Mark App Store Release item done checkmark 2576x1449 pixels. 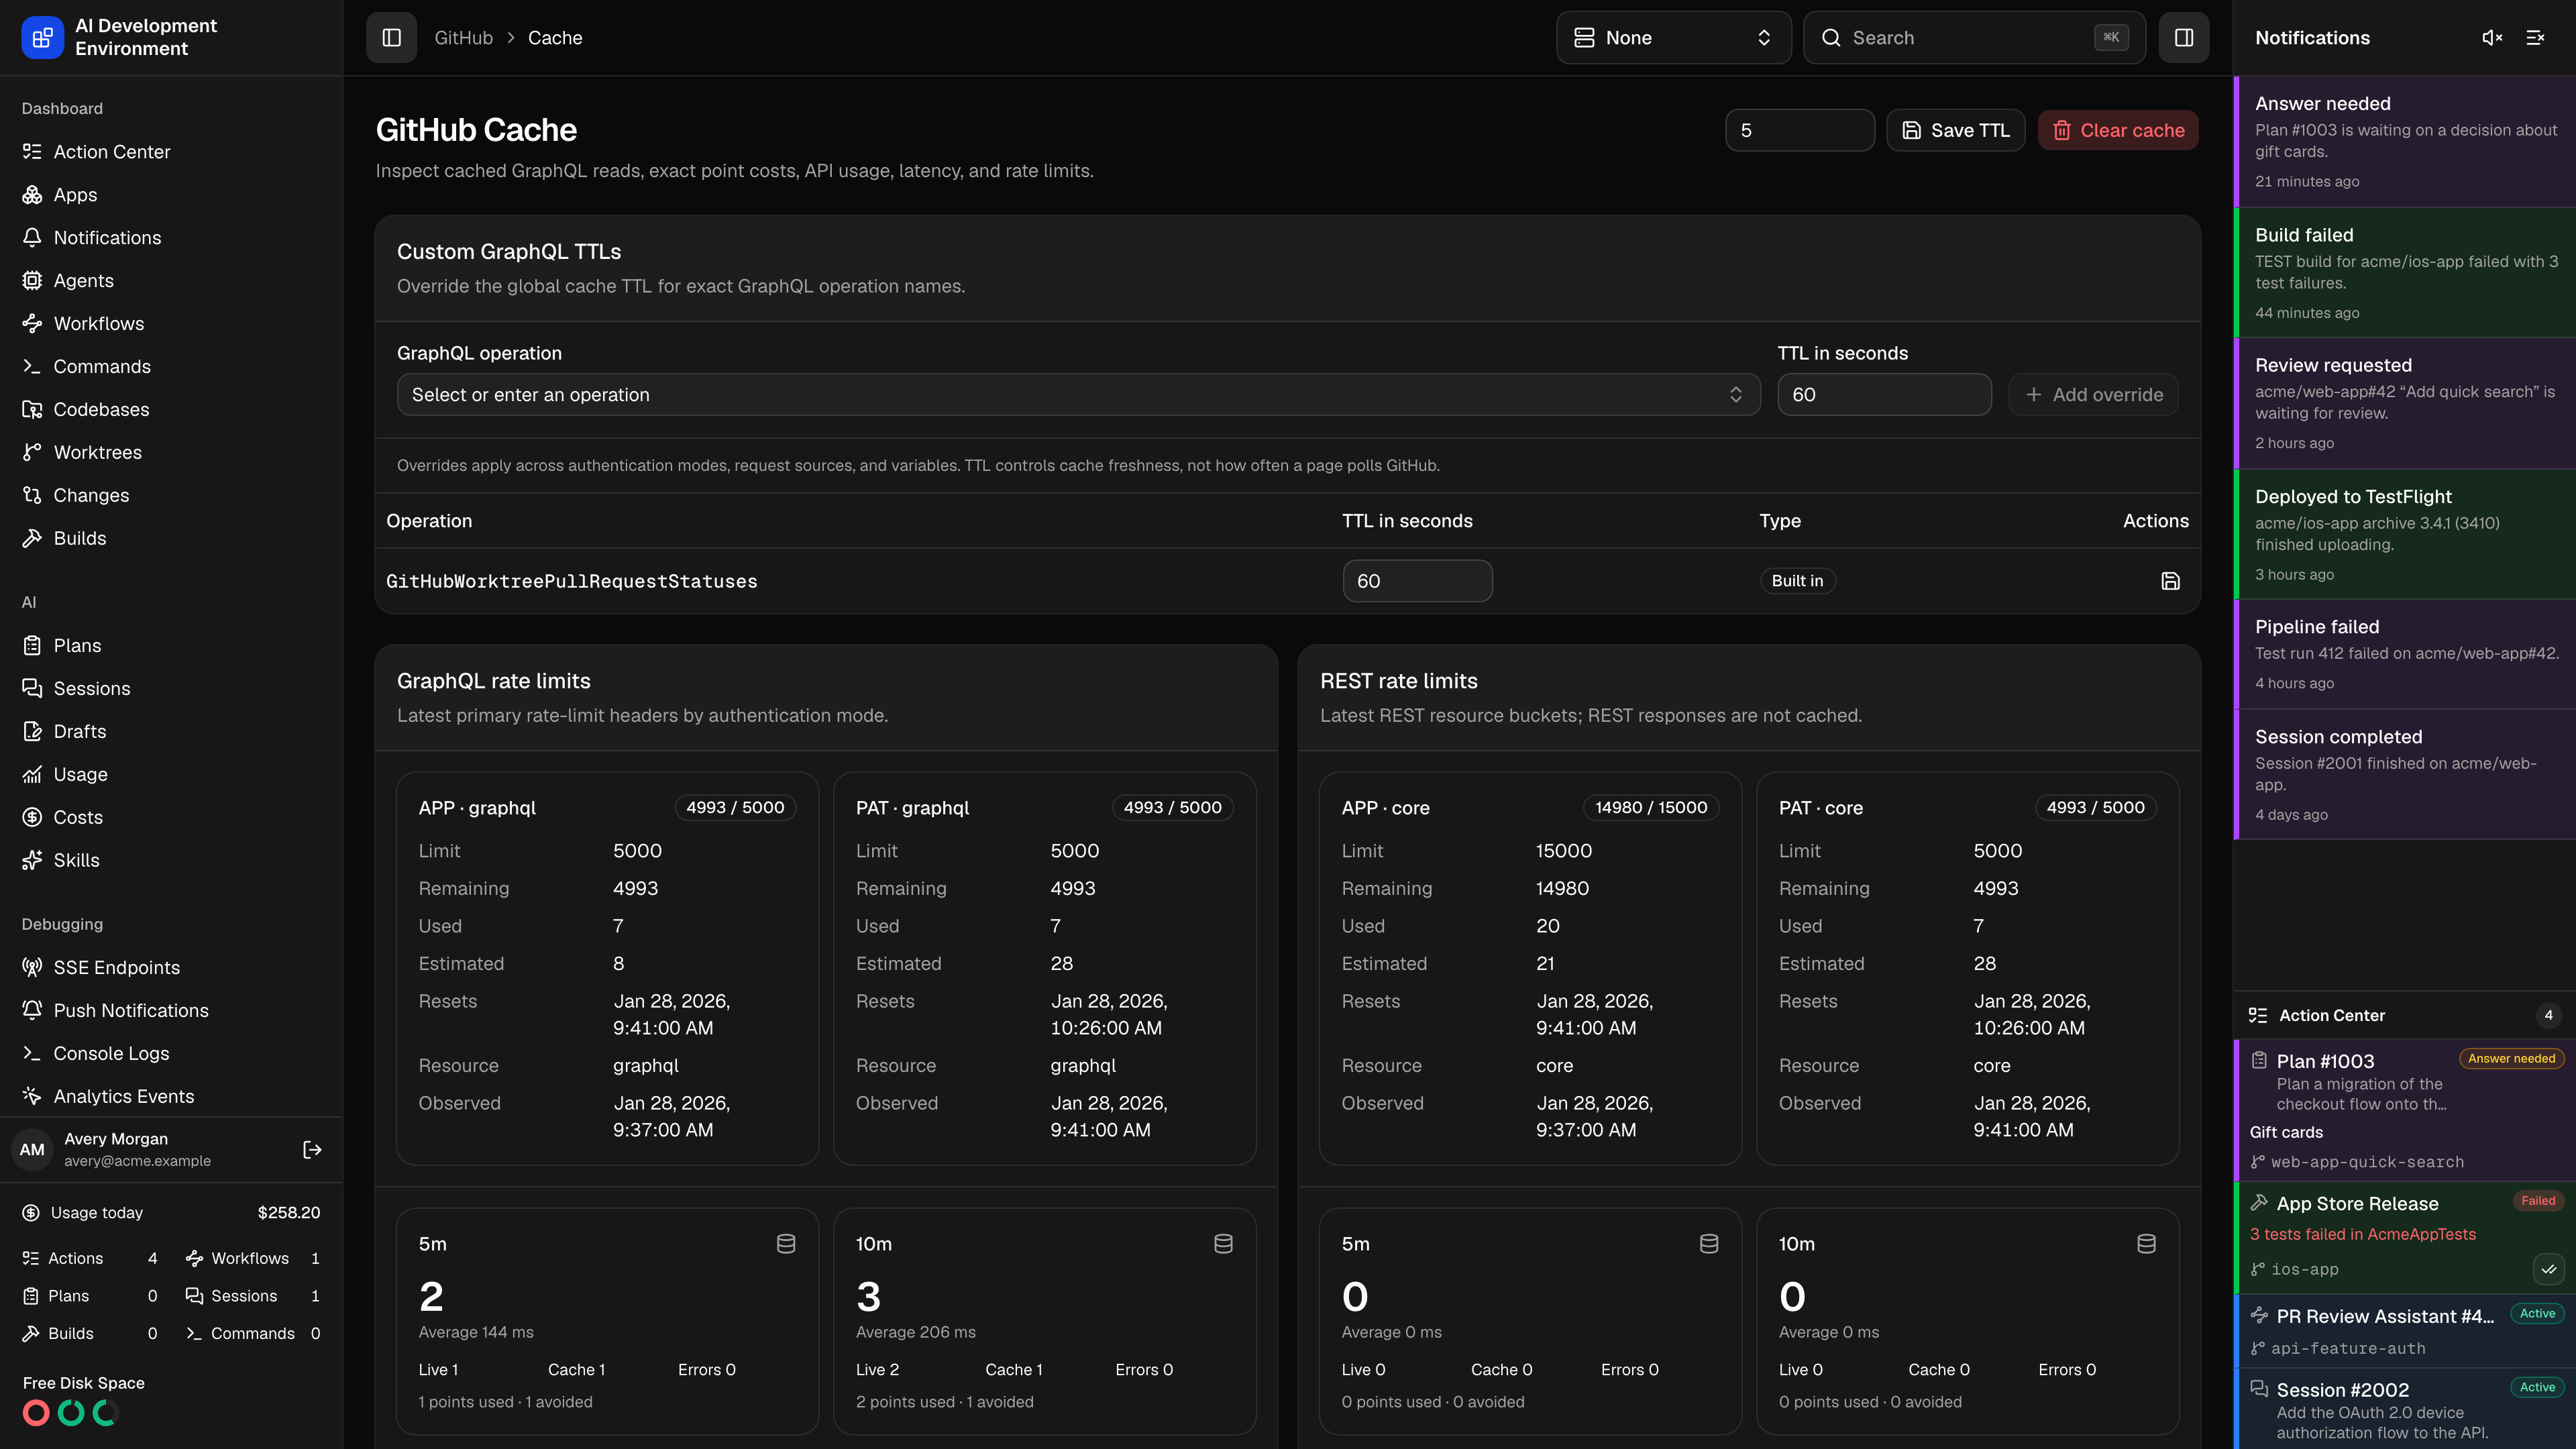2548,1269
